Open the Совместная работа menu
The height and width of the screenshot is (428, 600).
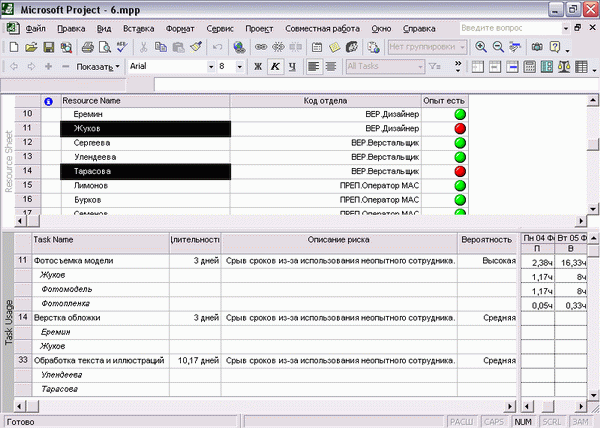click(x=322, y=29)
